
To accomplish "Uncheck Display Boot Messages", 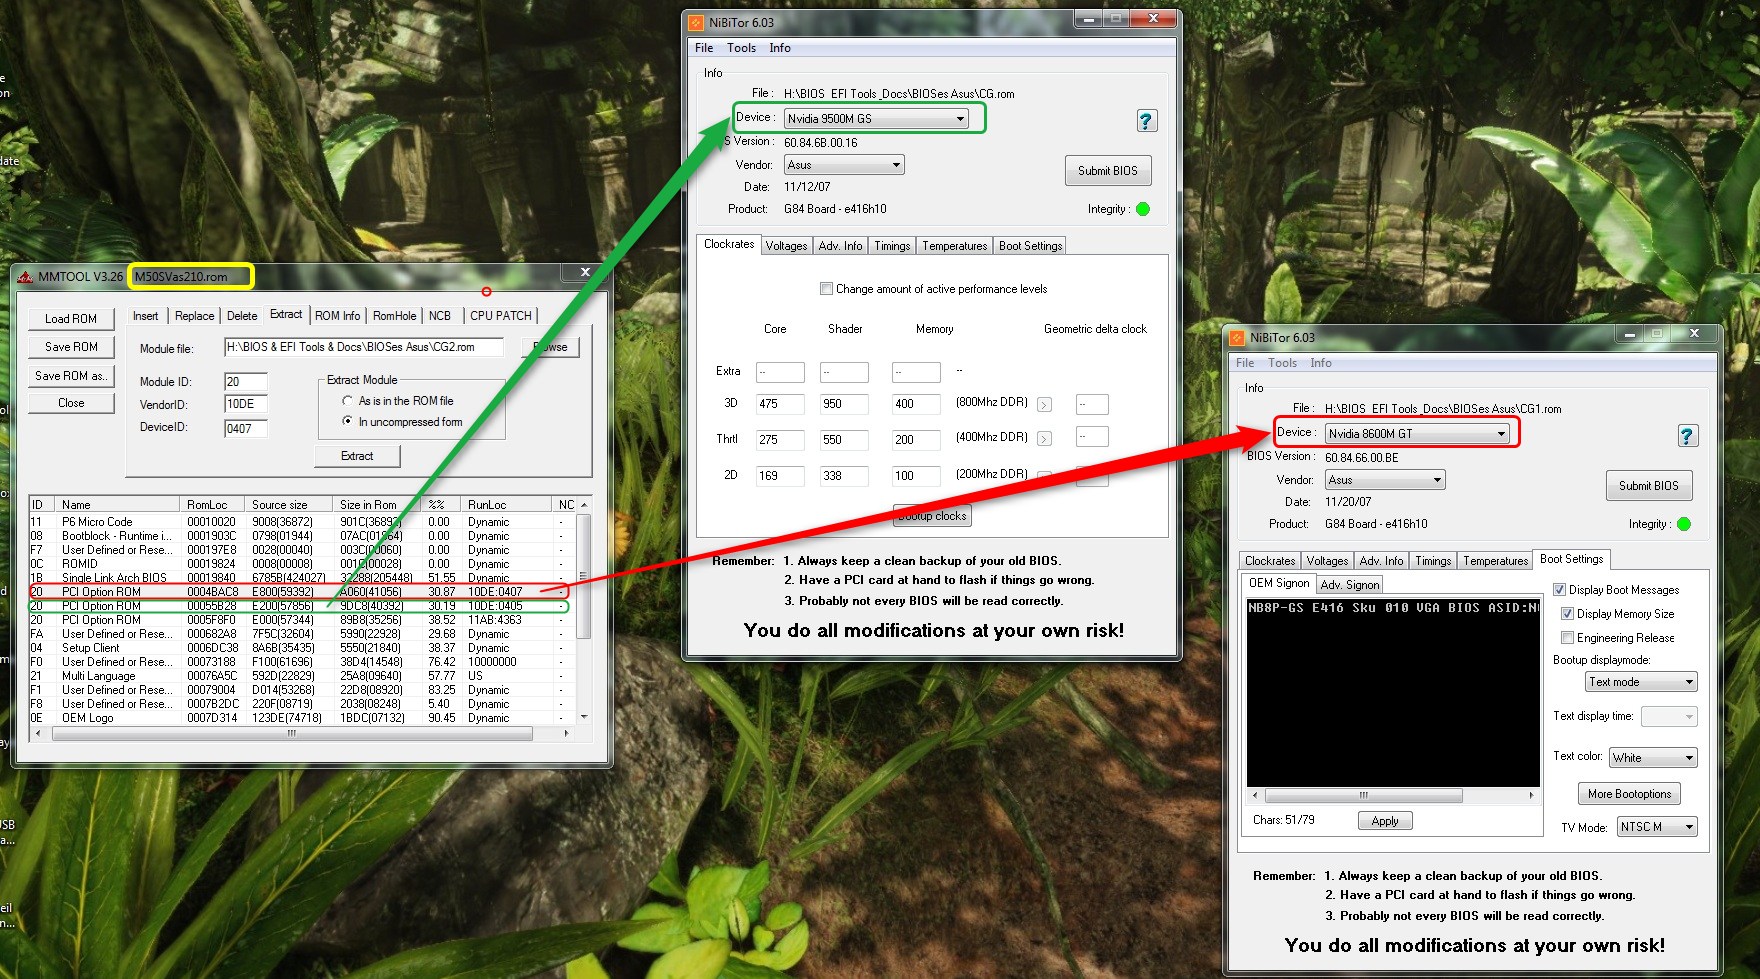I will pos(1559,590).
